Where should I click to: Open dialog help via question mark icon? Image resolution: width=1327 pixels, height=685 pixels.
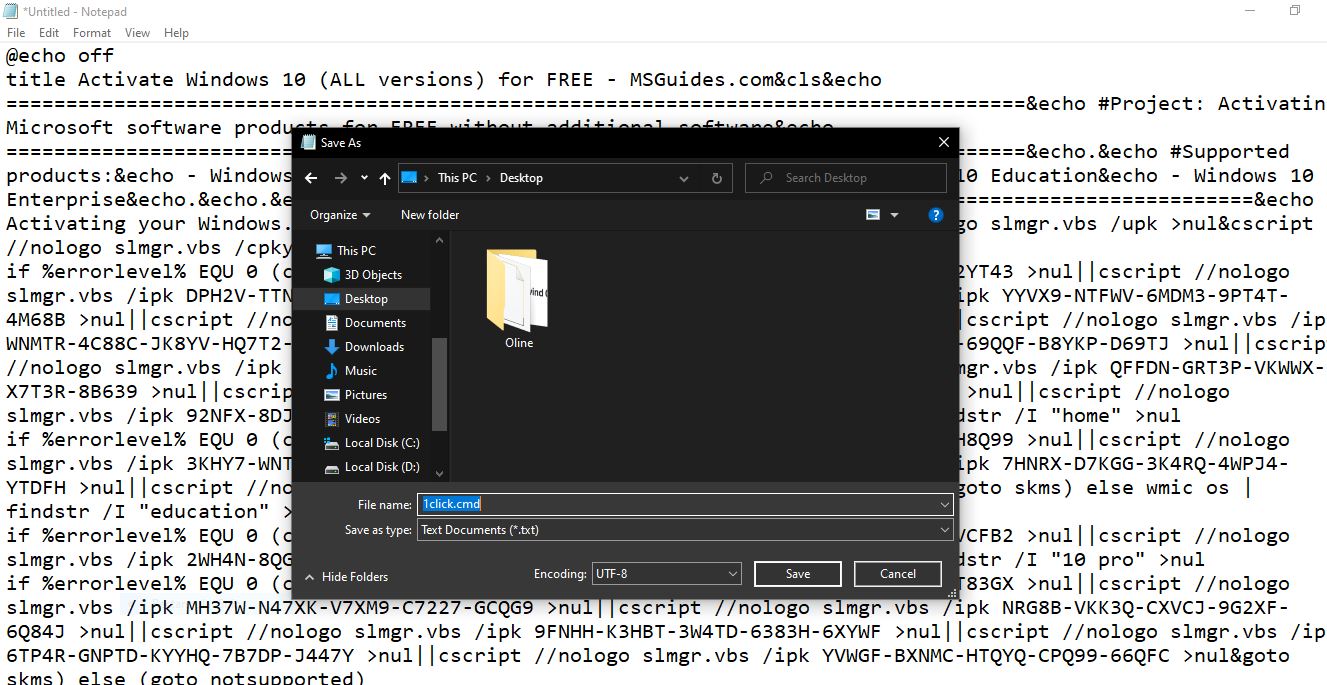[936, 214]
